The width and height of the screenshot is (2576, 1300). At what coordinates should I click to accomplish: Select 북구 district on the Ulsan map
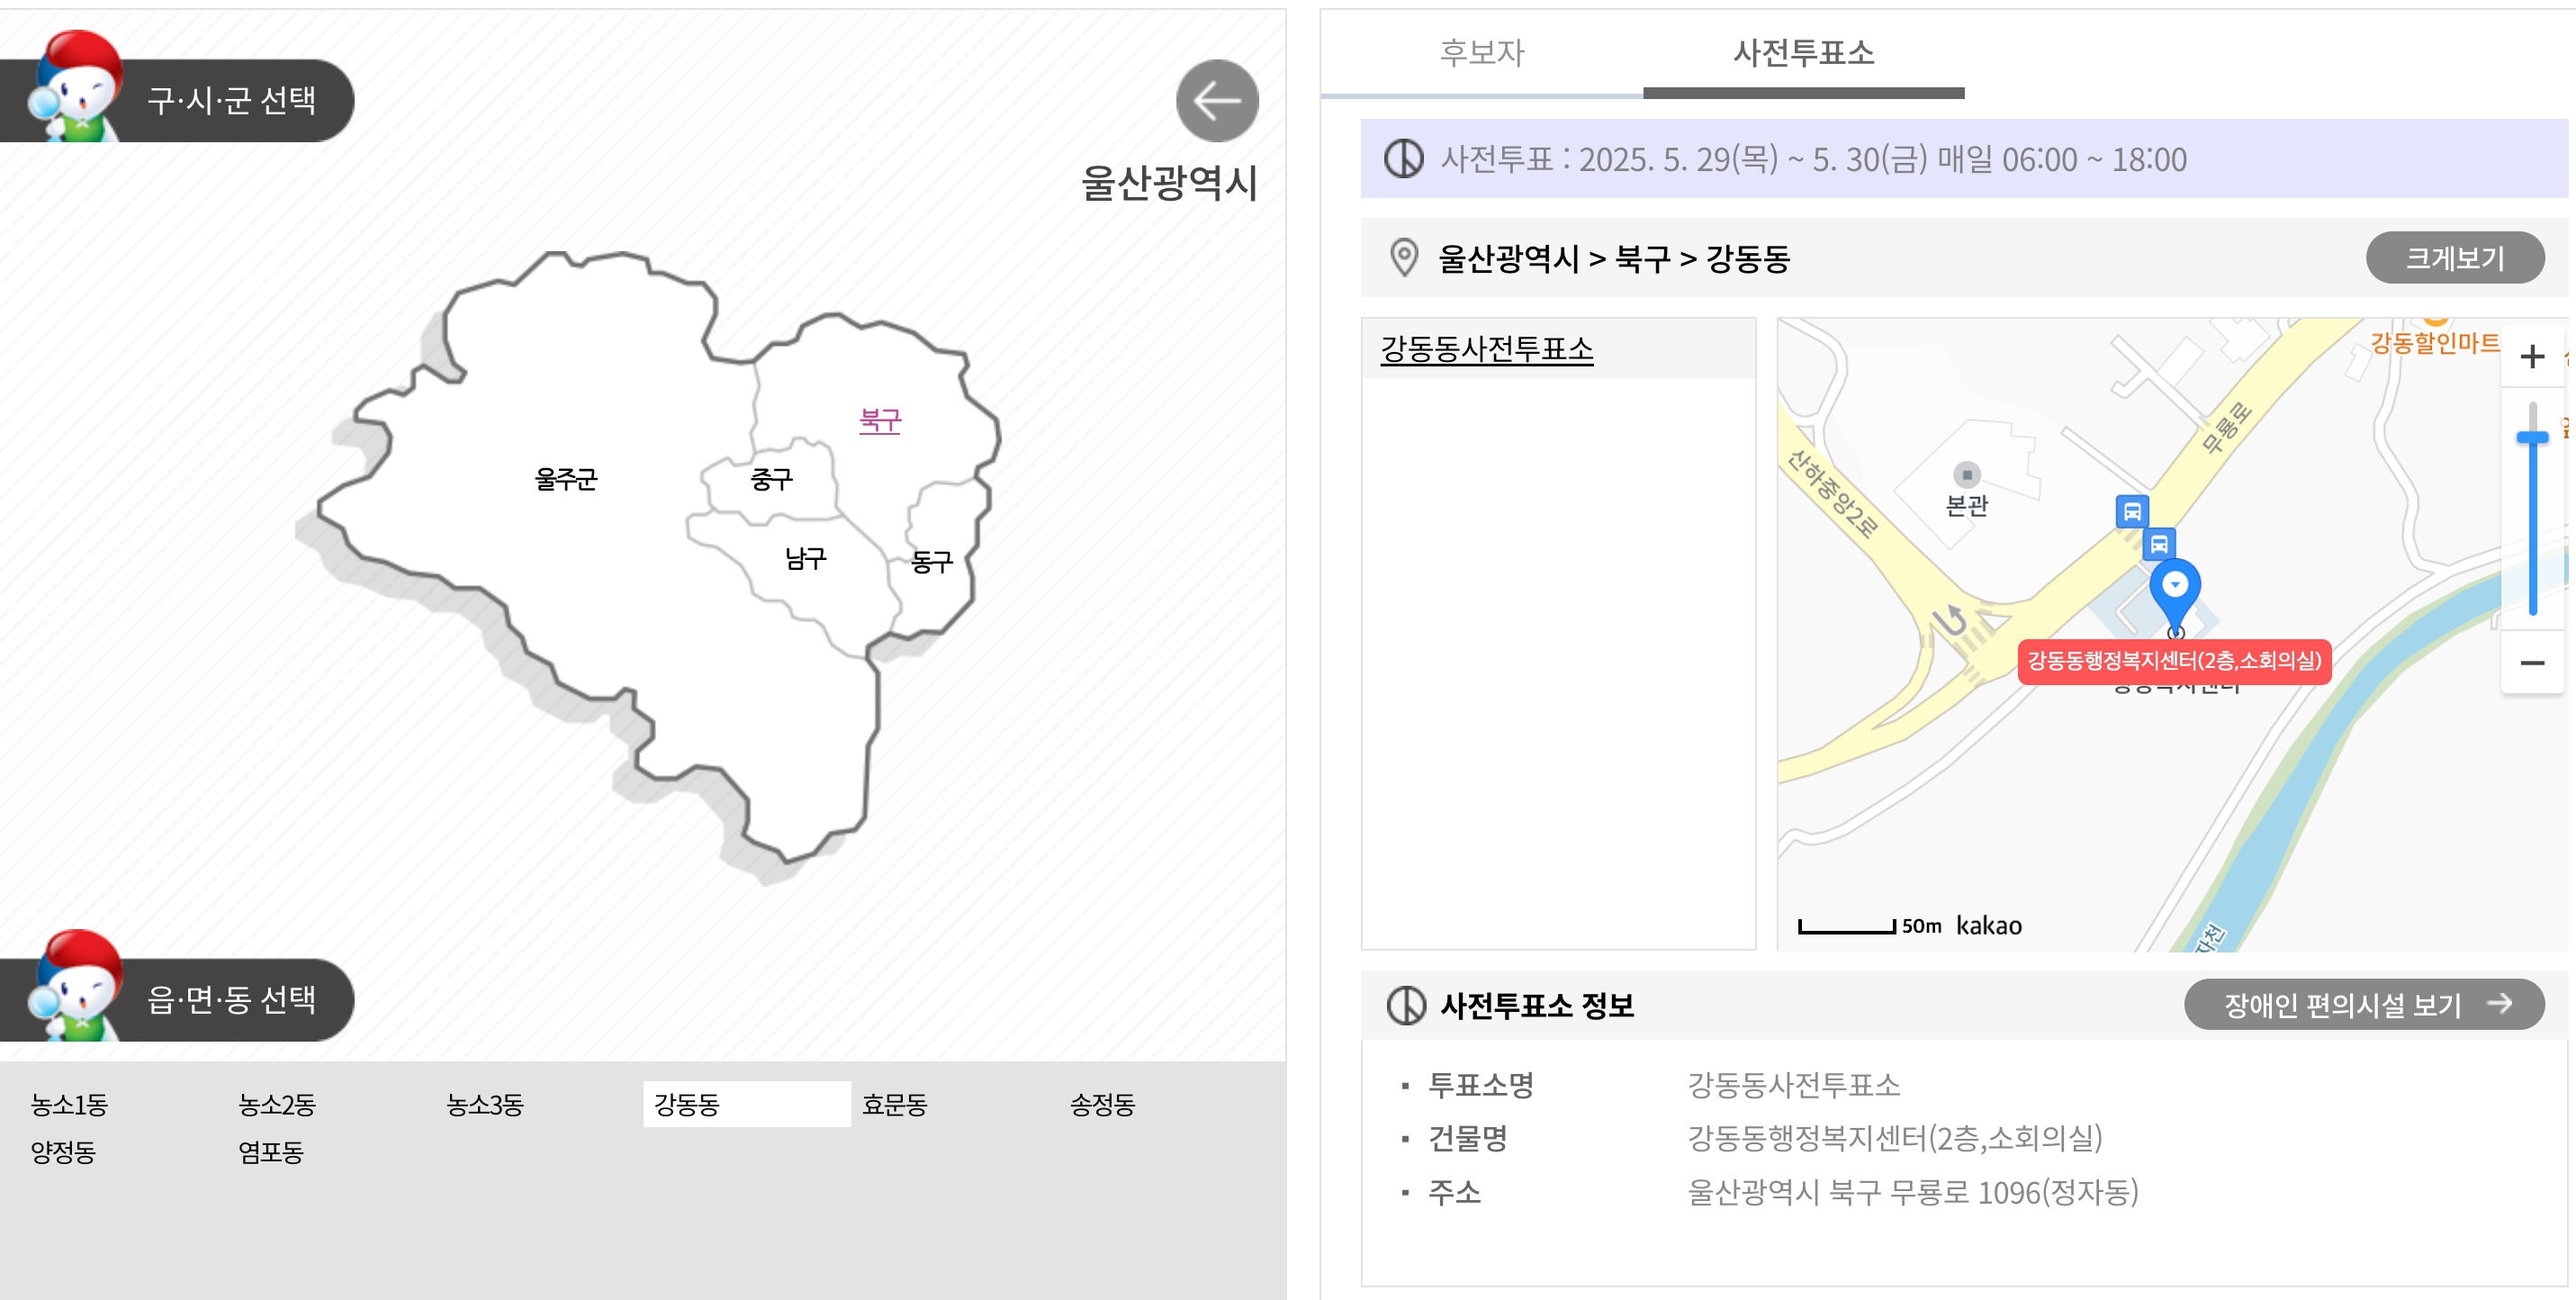click(881, 420)
